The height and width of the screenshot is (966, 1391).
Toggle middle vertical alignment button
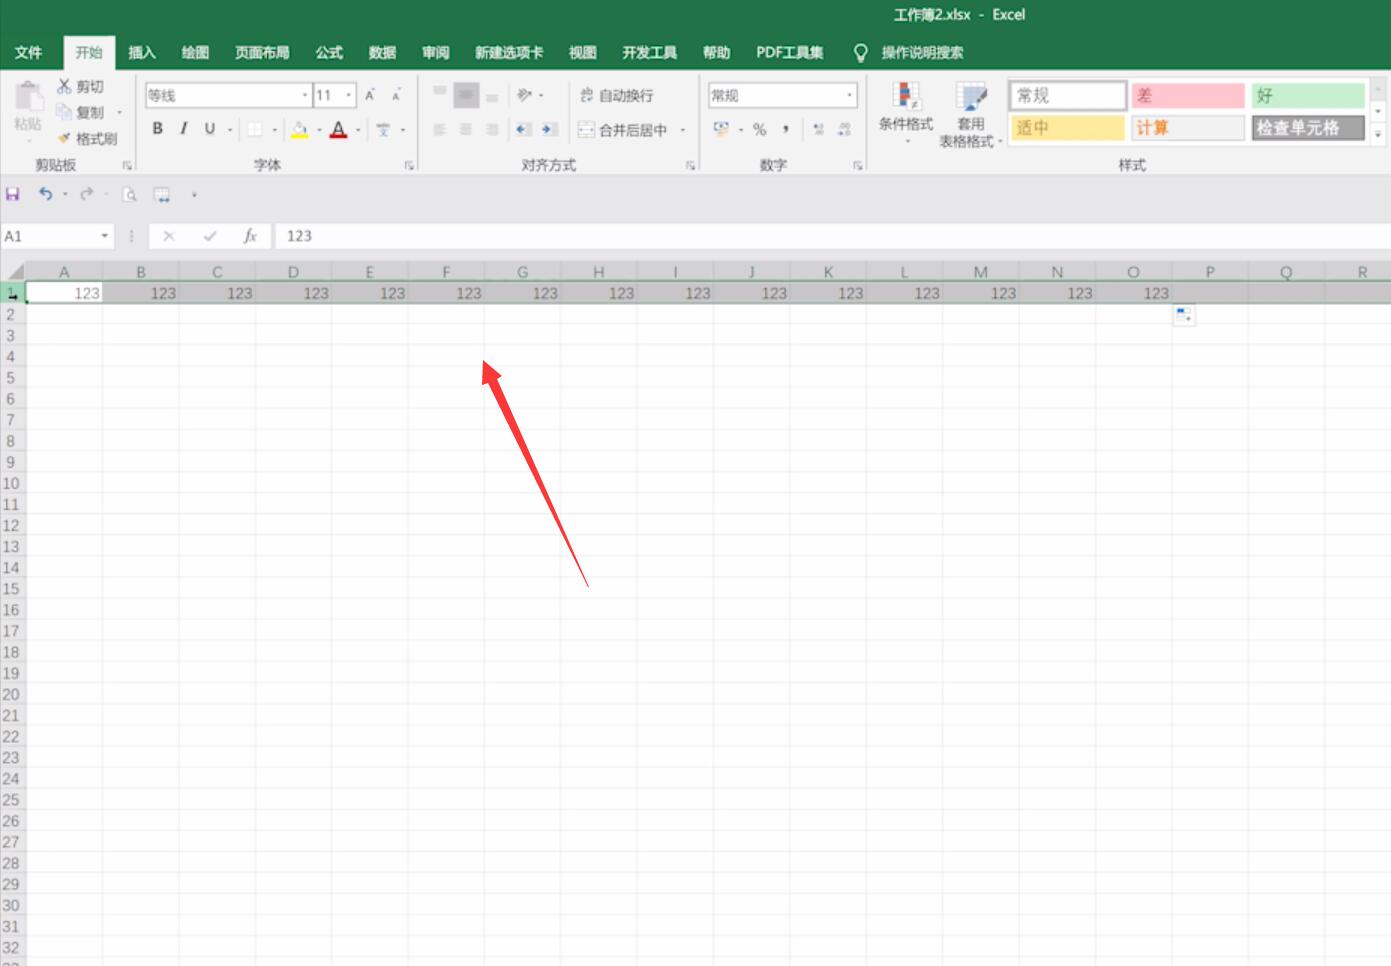pyautogui.click(x=466, y=95)
